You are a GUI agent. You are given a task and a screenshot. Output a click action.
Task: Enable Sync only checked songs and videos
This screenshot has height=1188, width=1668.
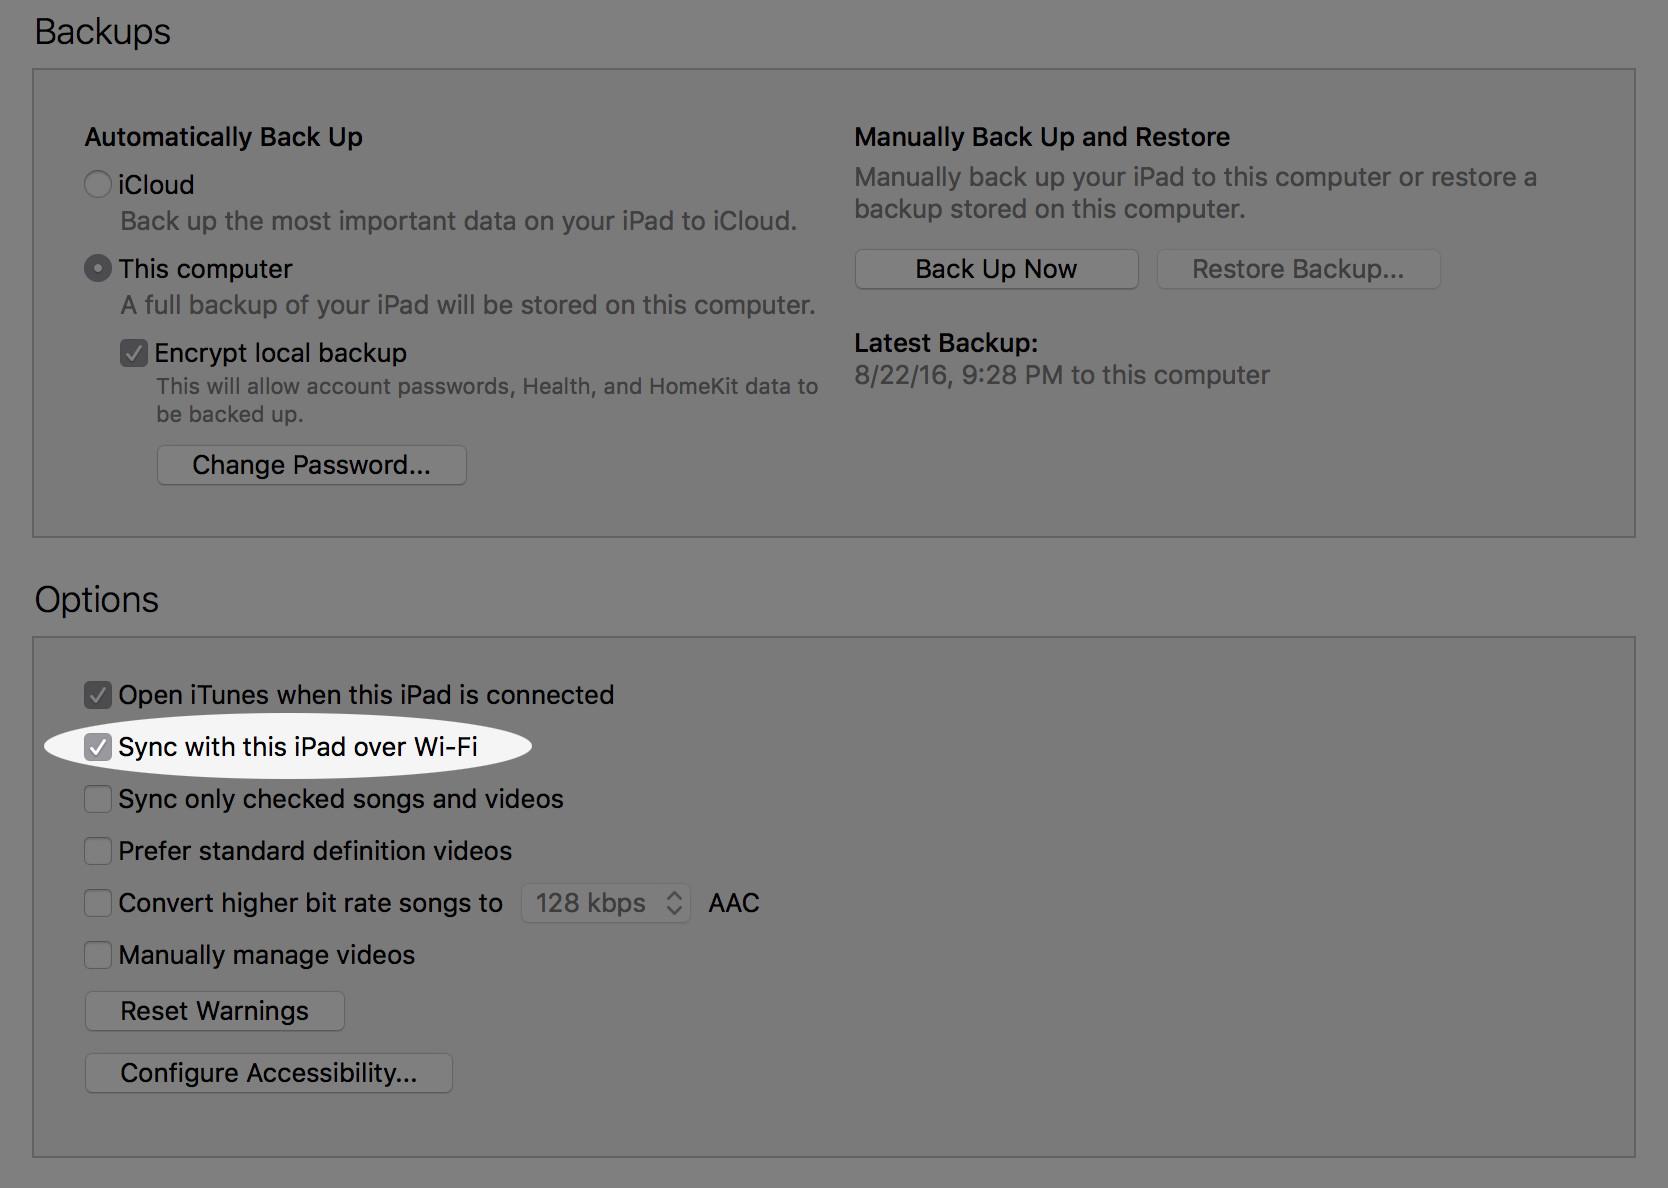tap(97, 799)
